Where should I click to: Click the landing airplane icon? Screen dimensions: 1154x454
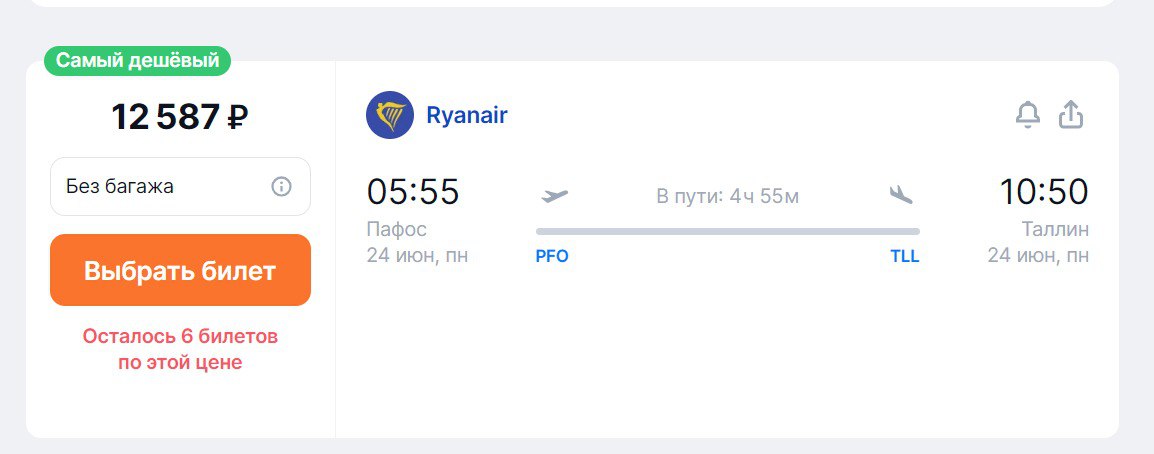coord(901,195)
